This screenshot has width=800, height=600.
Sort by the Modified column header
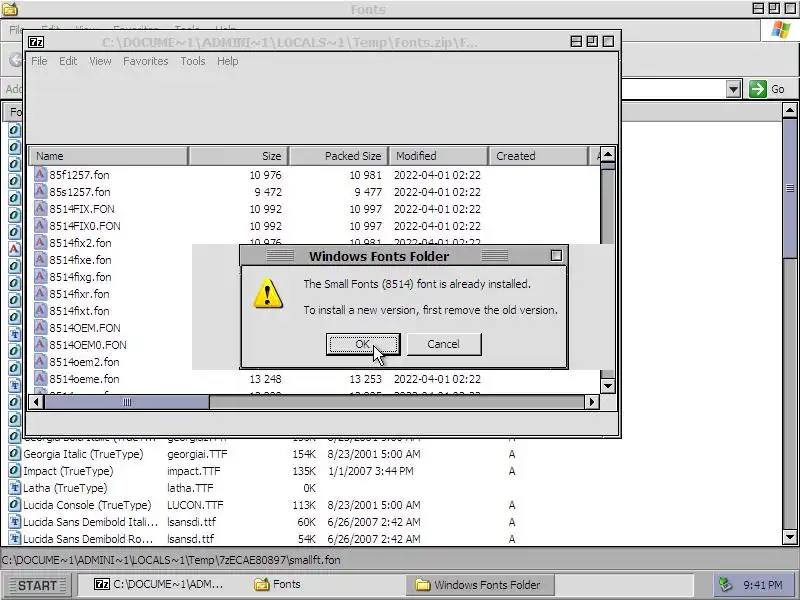click(x=439, y=156)
